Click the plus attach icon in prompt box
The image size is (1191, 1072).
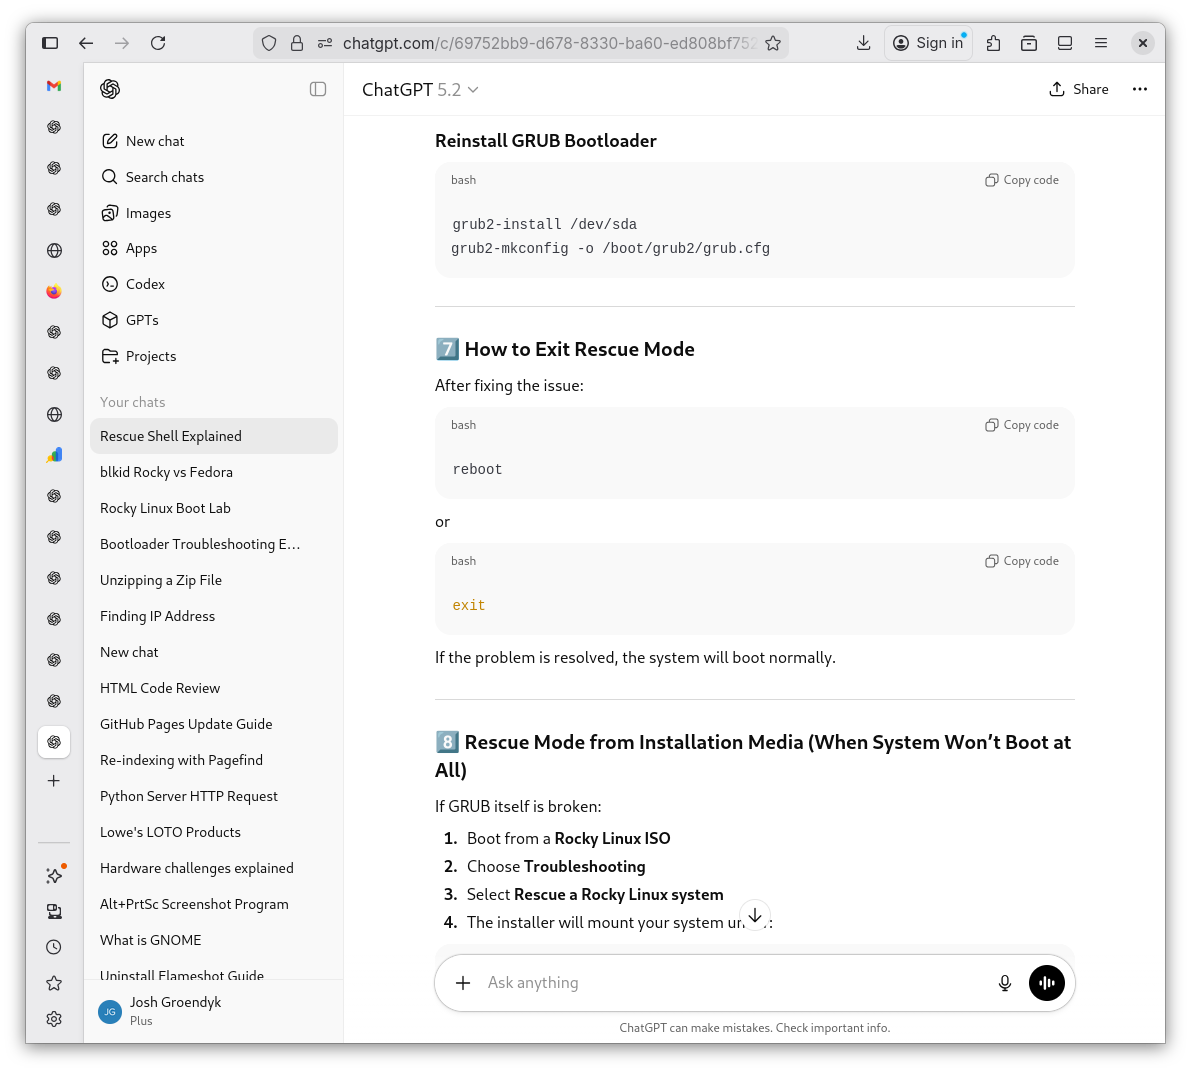(463, 983)
